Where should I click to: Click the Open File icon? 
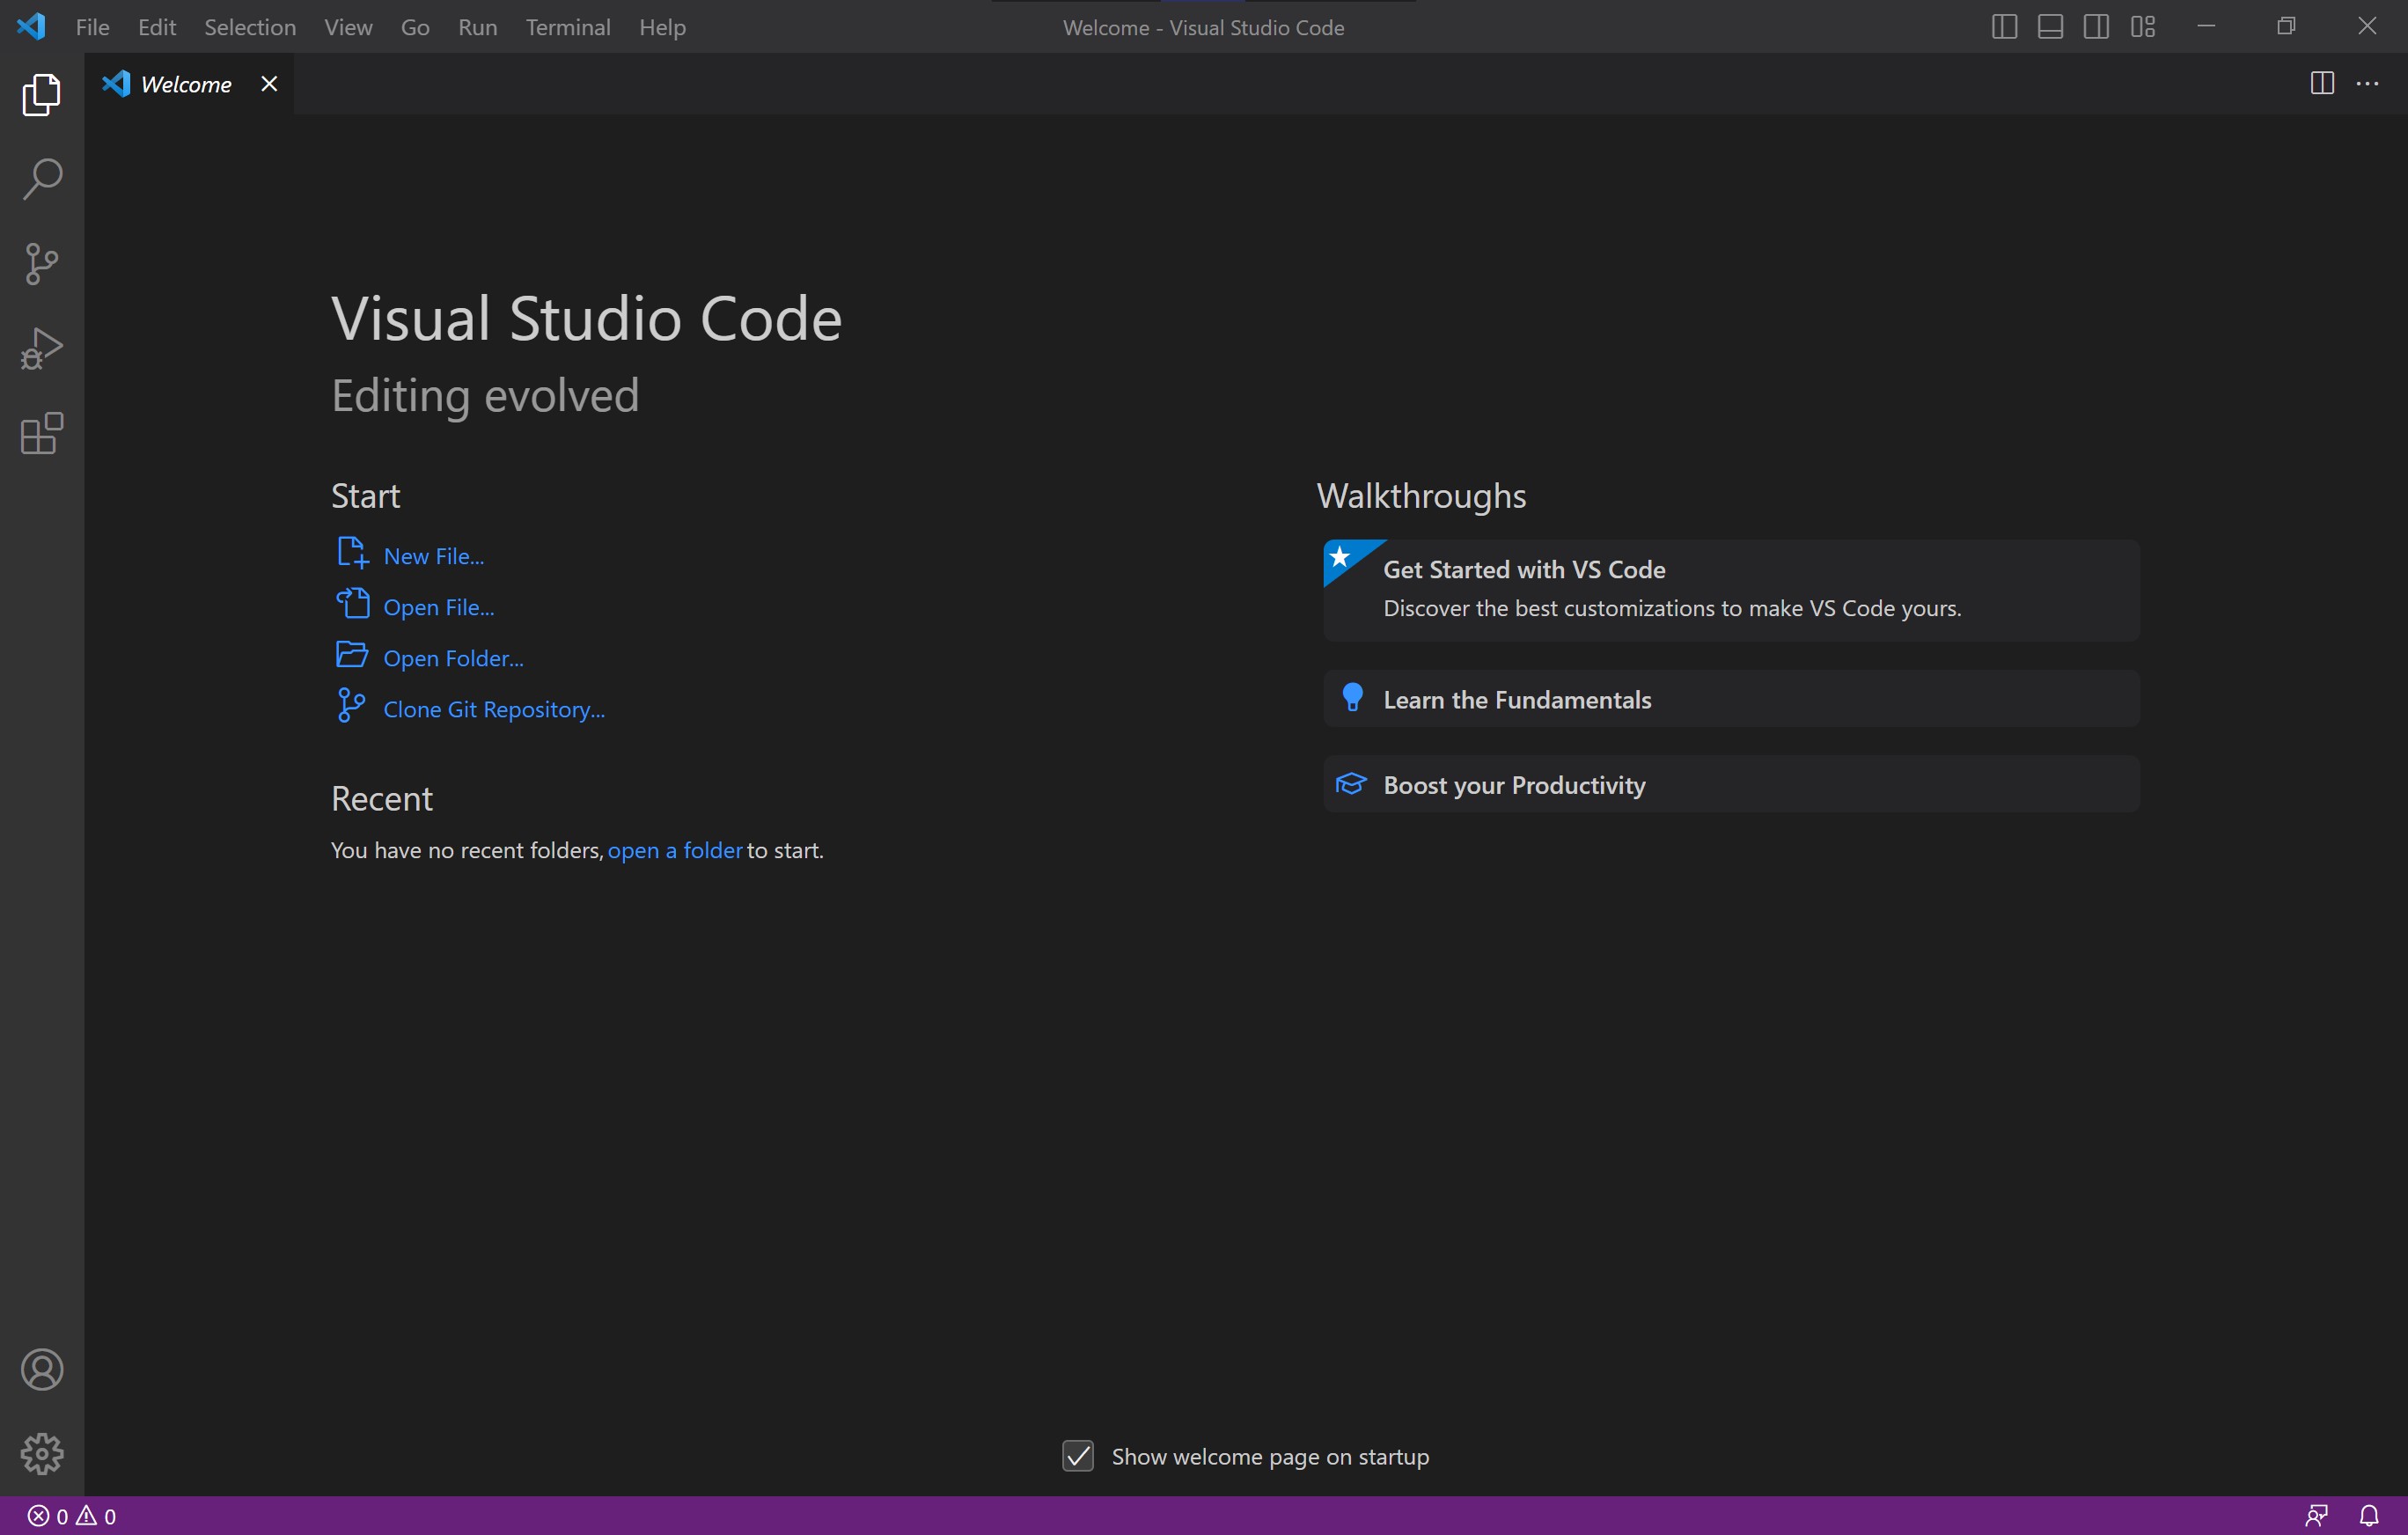pos(352,603)
